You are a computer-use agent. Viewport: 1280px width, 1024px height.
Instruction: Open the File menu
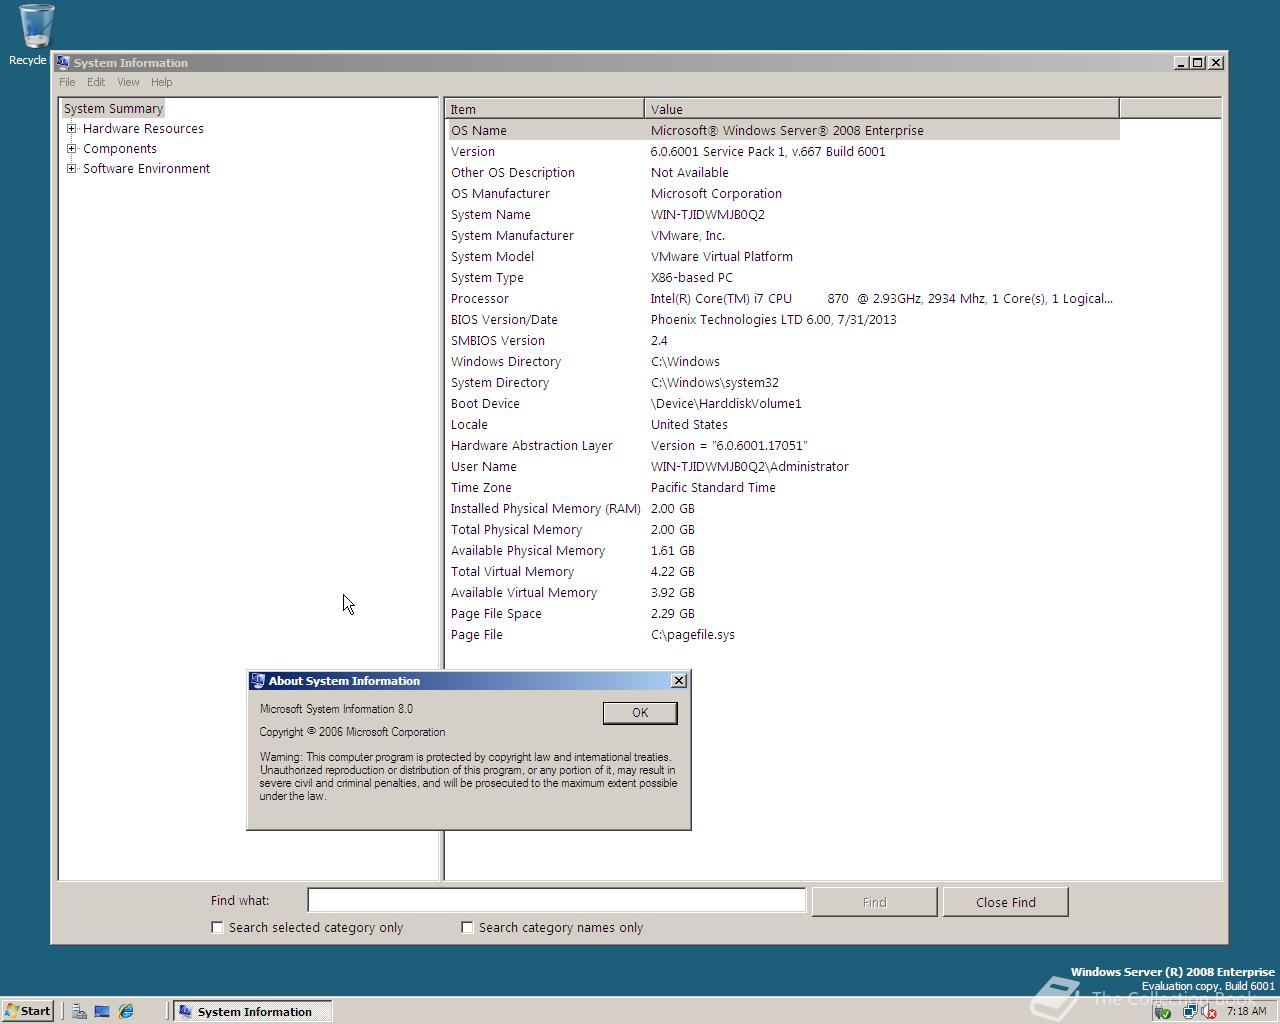[67, 82]
